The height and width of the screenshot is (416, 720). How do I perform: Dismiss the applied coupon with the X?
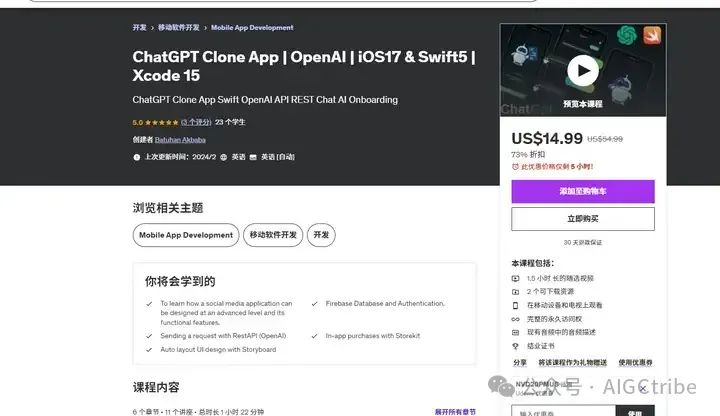click(643, 388)
